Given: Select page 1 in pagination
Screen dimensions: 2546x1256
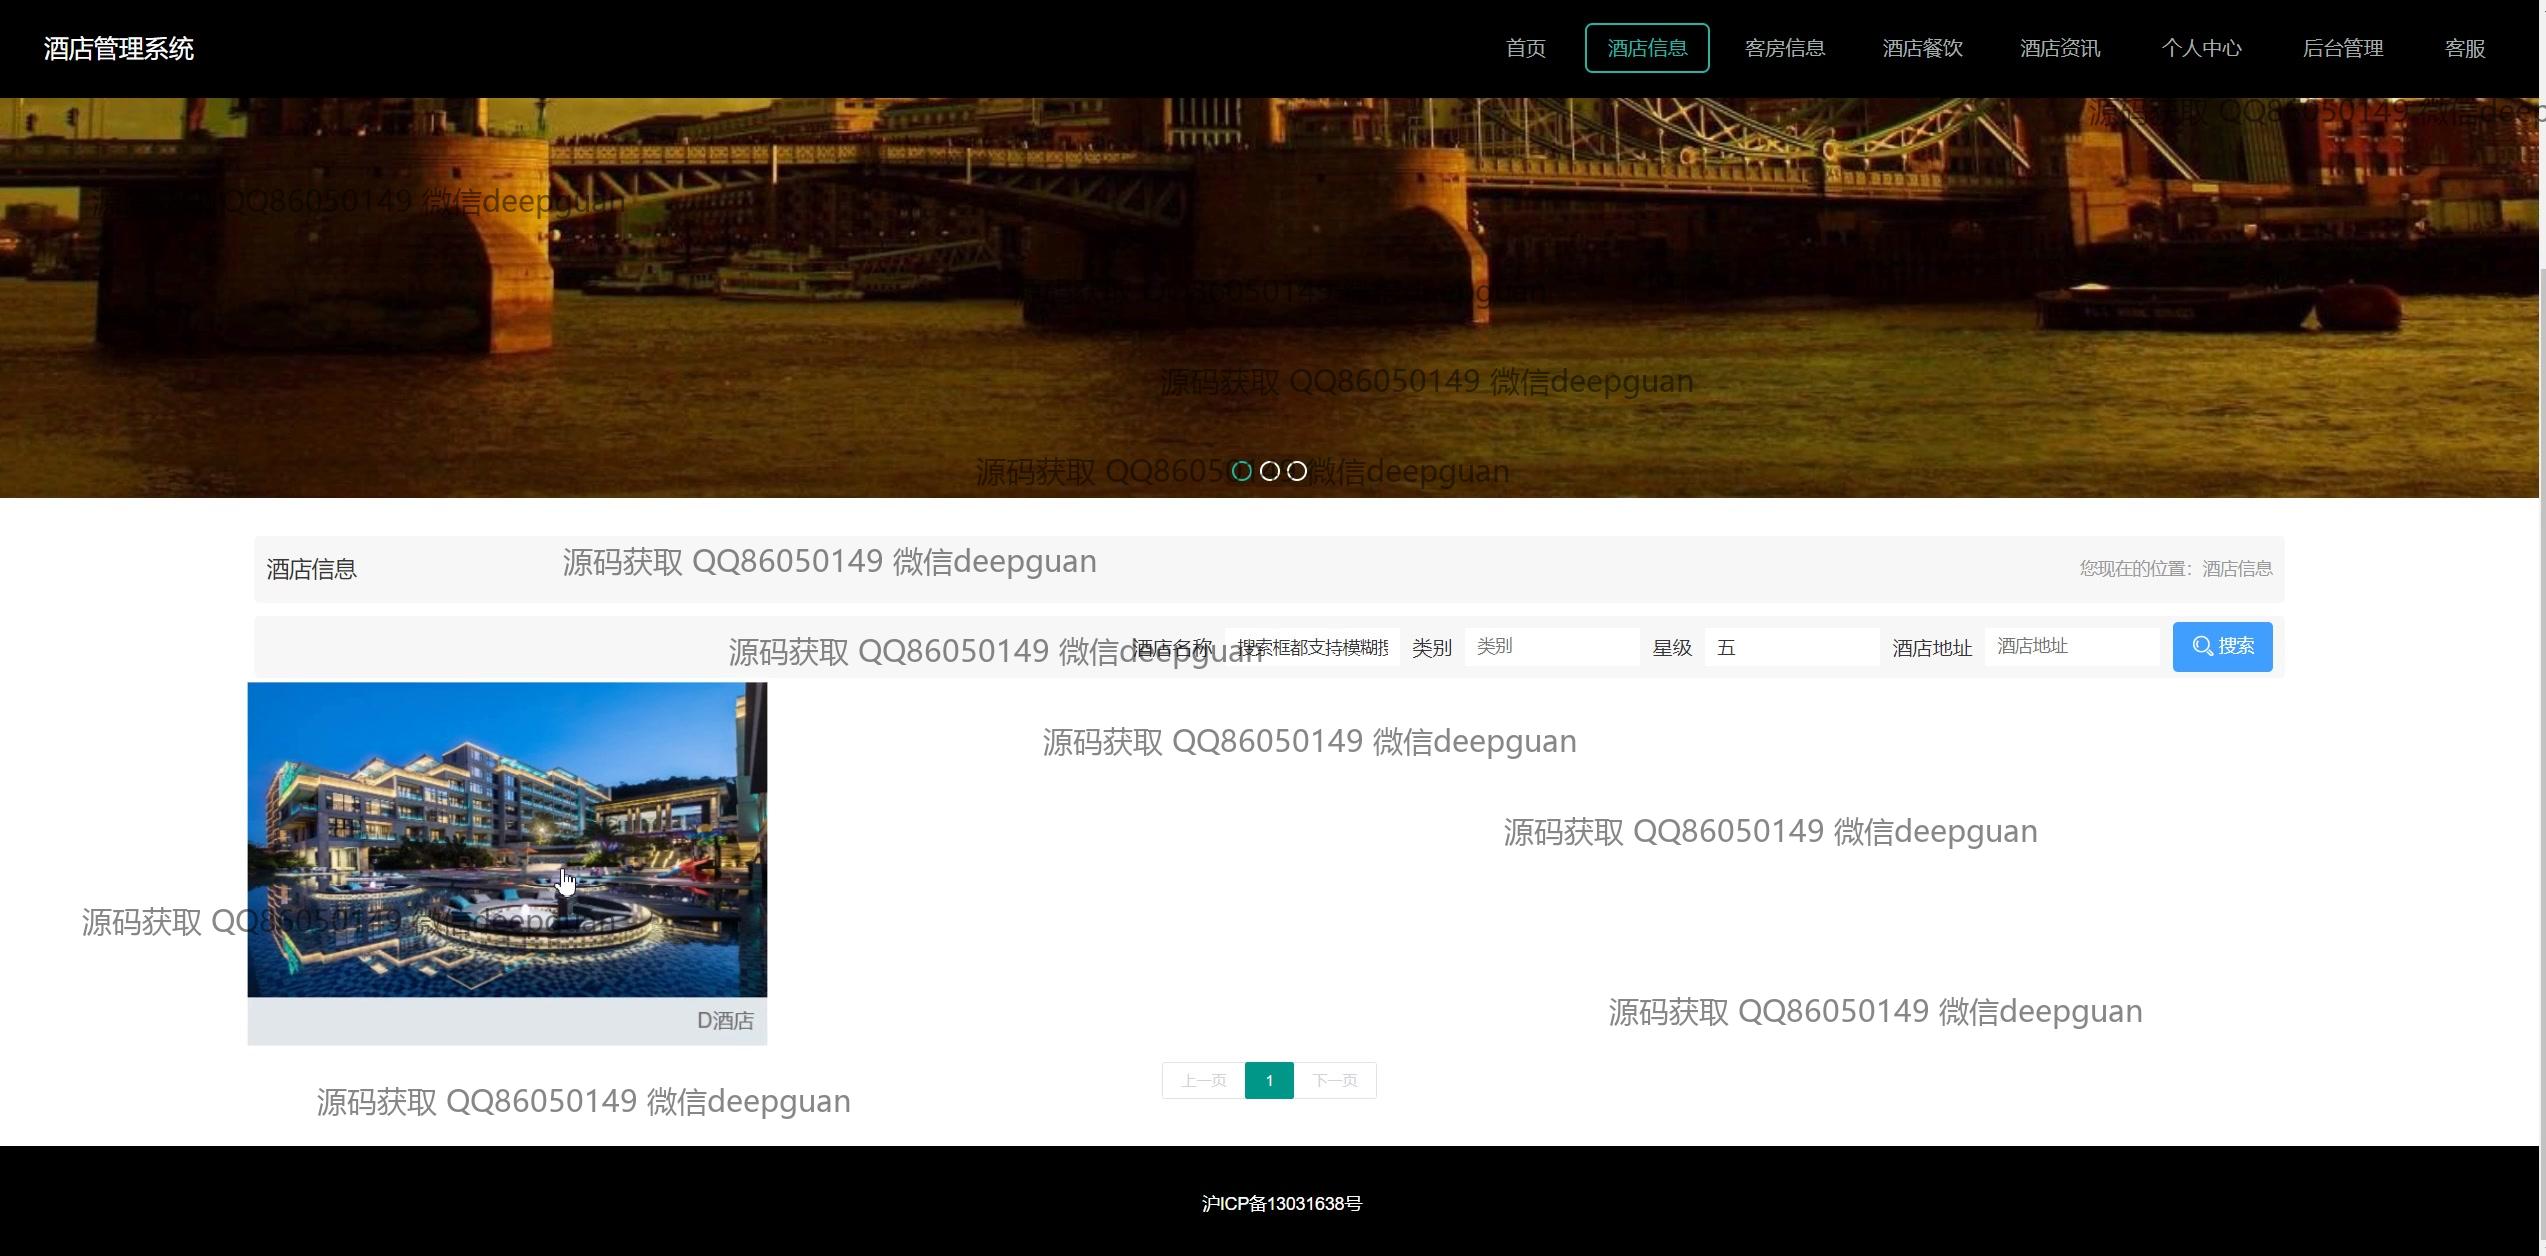Looking at the screenshot, I should 1269,1080.
